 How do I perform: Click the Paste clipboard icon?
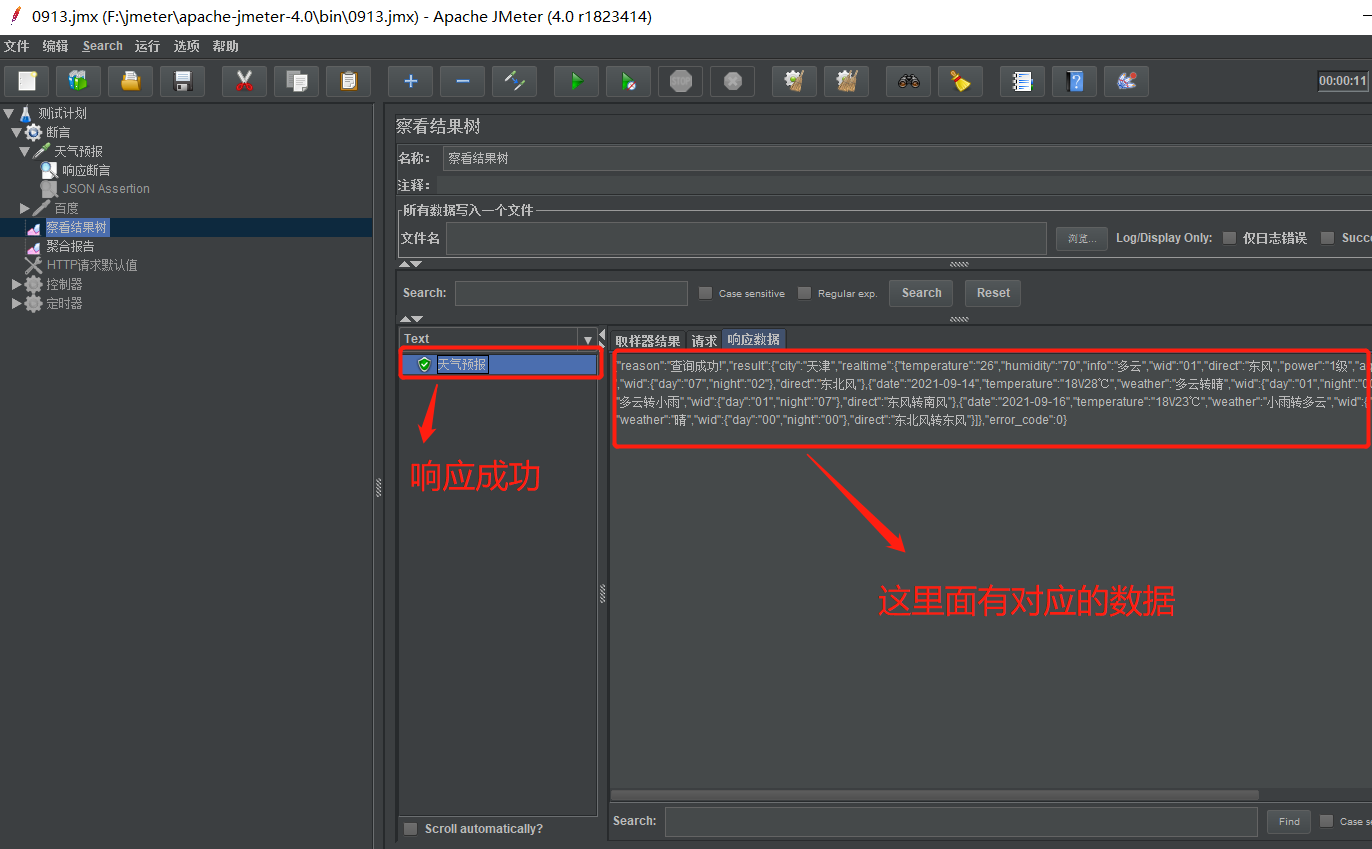pos(348,81)
